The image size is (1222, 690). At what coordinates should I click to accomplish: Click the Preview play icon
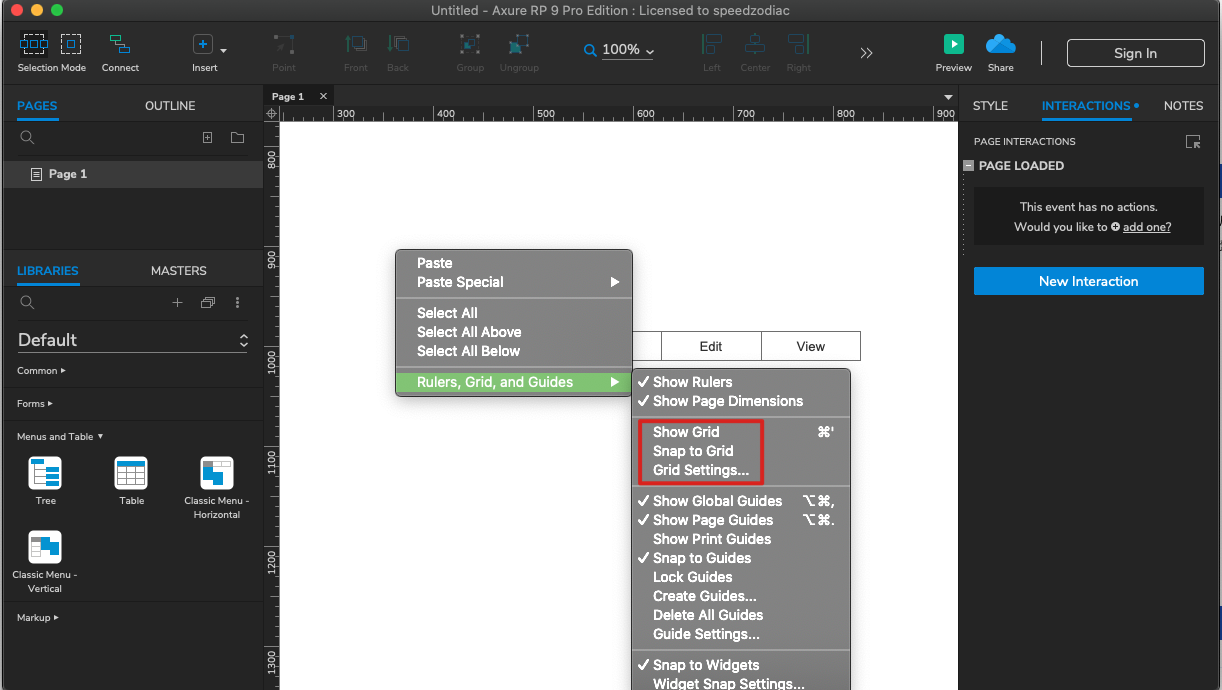click(954, 44)
